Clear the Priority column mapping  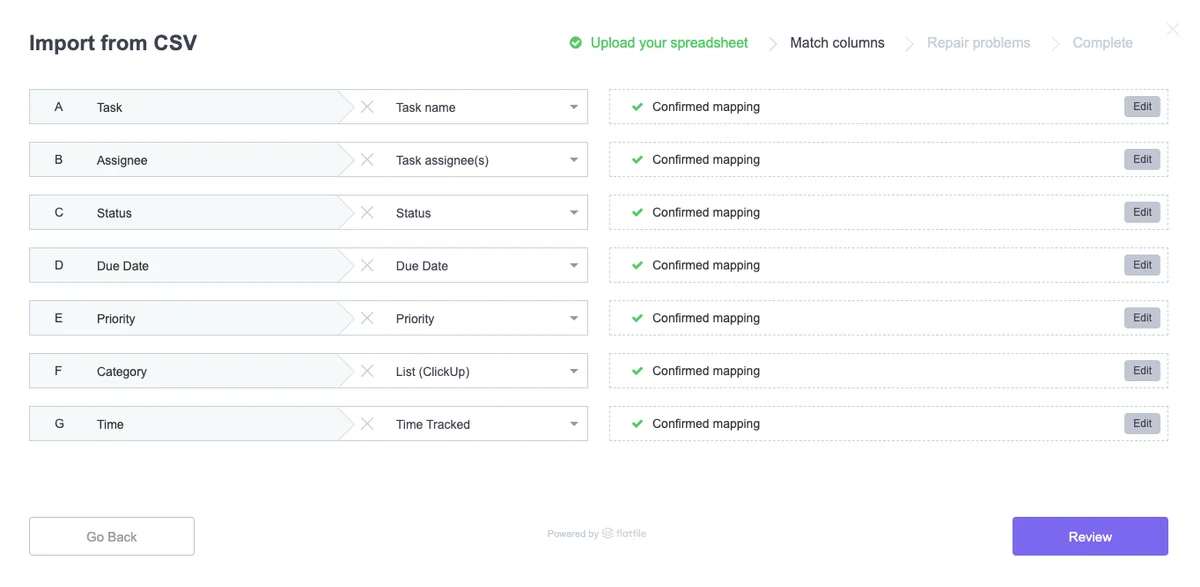coord(366,318)
